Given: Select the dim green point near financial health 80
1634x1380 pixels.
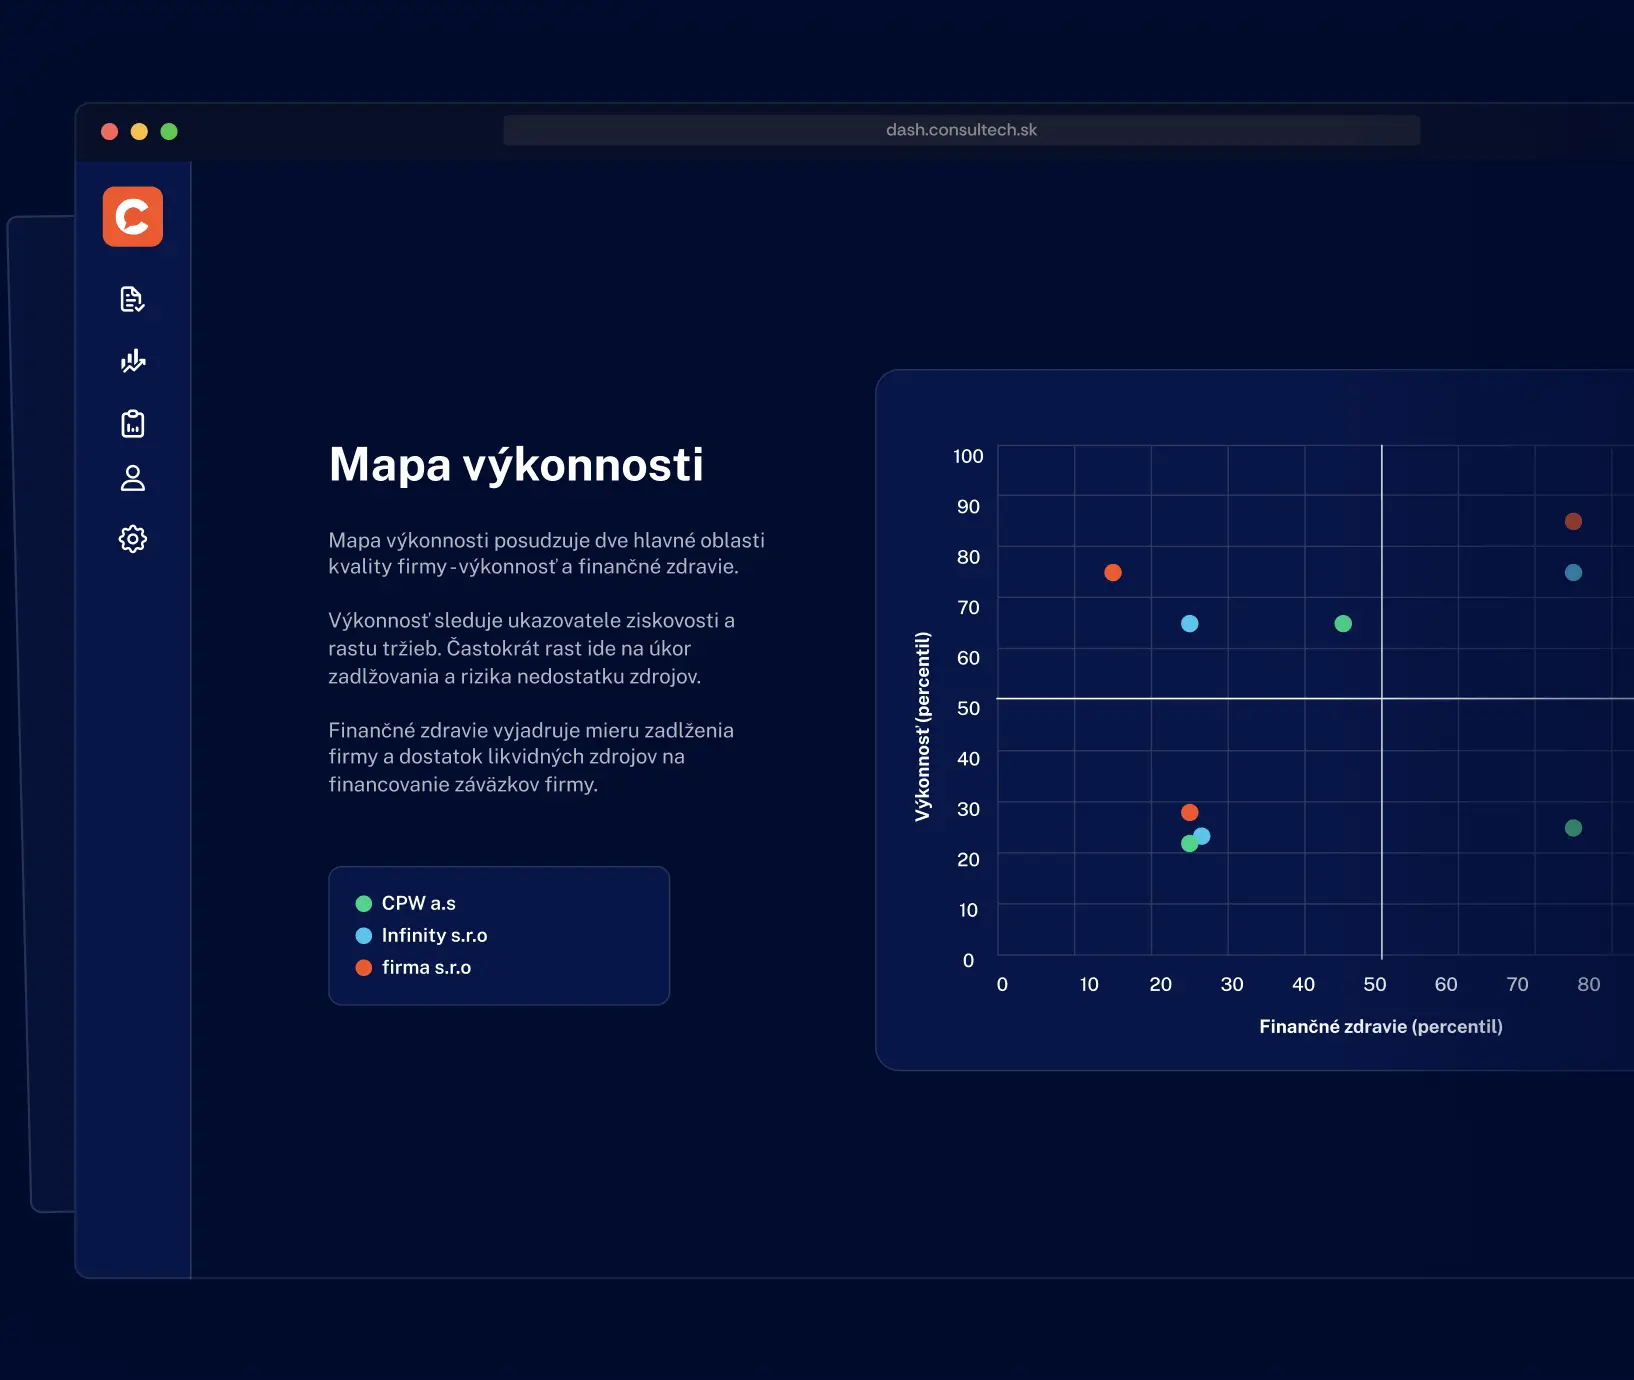Looking at the screenshot, I should point(1573,828).
